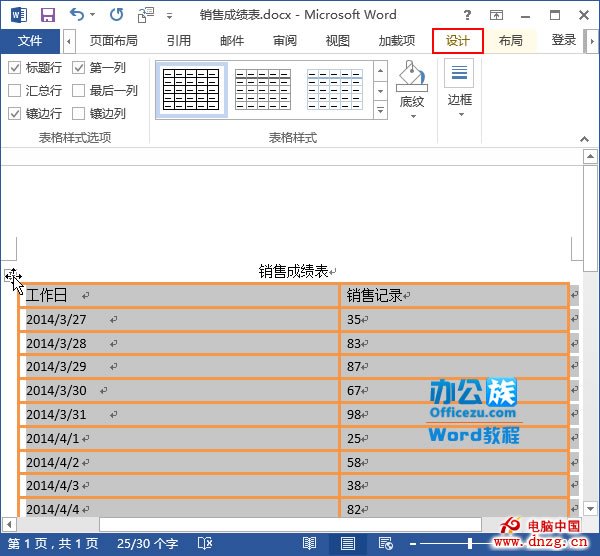600x556 pixels.
Task: Enable the 汇总行 checkbox
Action: click(15, 91)
